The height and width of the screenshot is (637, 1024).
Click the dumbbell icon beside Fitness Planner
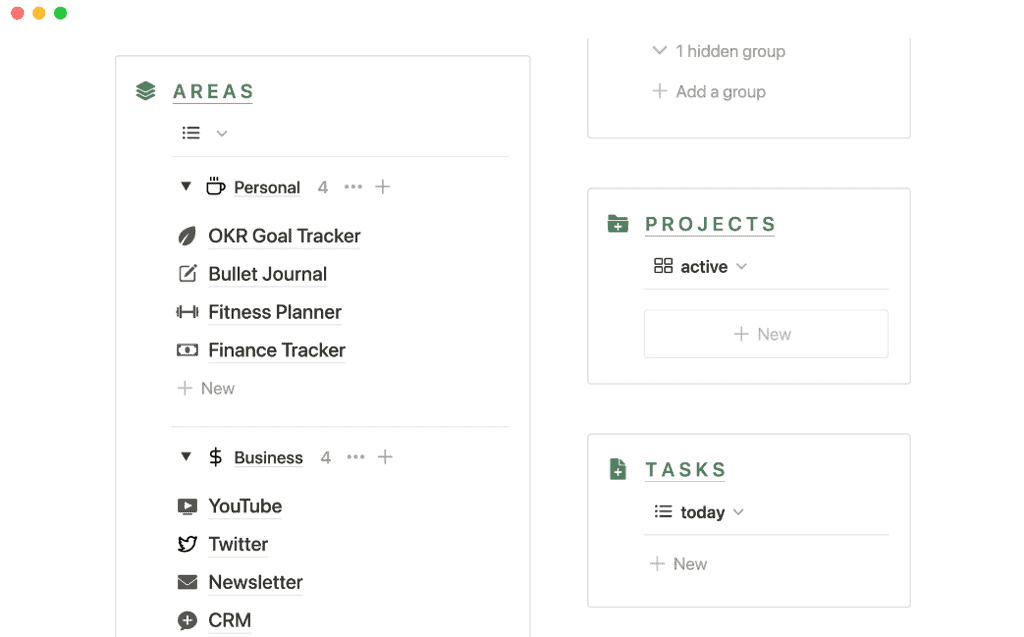coord(187,312)
